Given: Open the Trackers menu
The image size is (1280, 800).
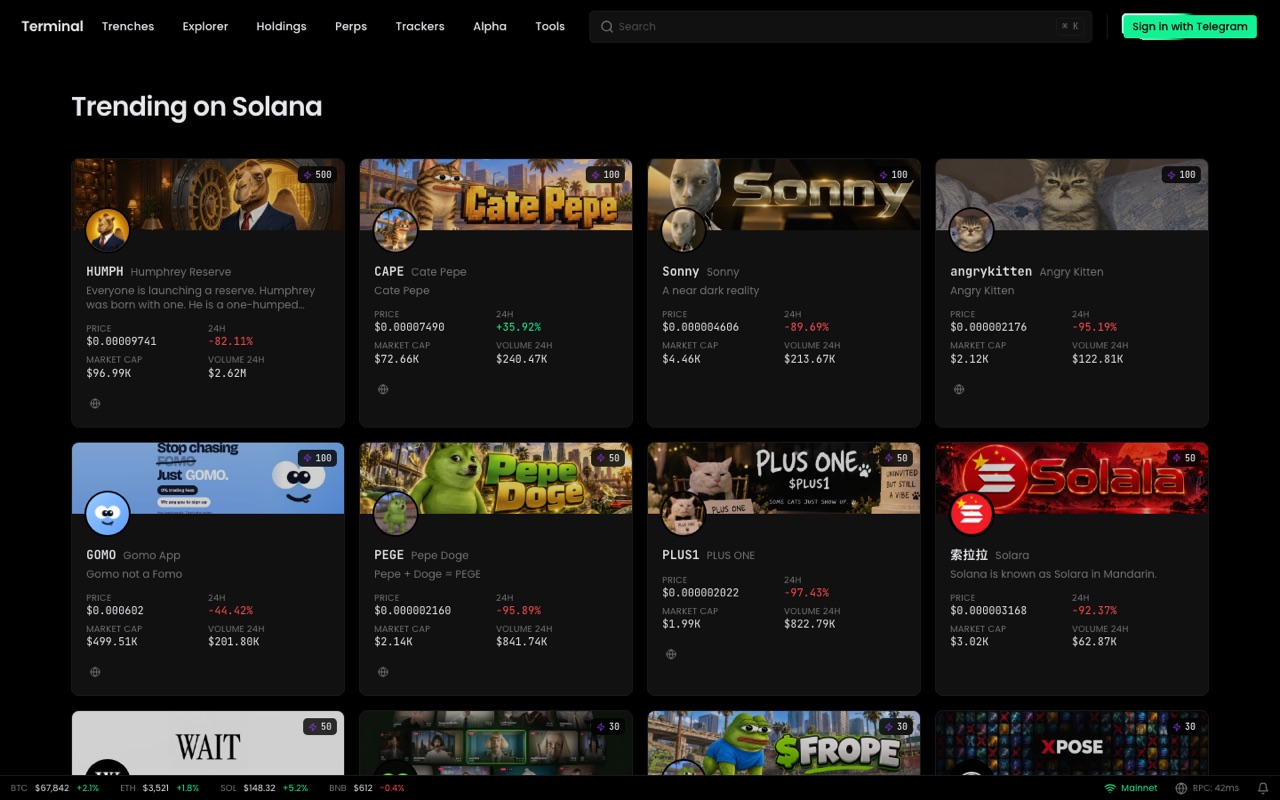Looking at the screenshot, I should 420,26.
